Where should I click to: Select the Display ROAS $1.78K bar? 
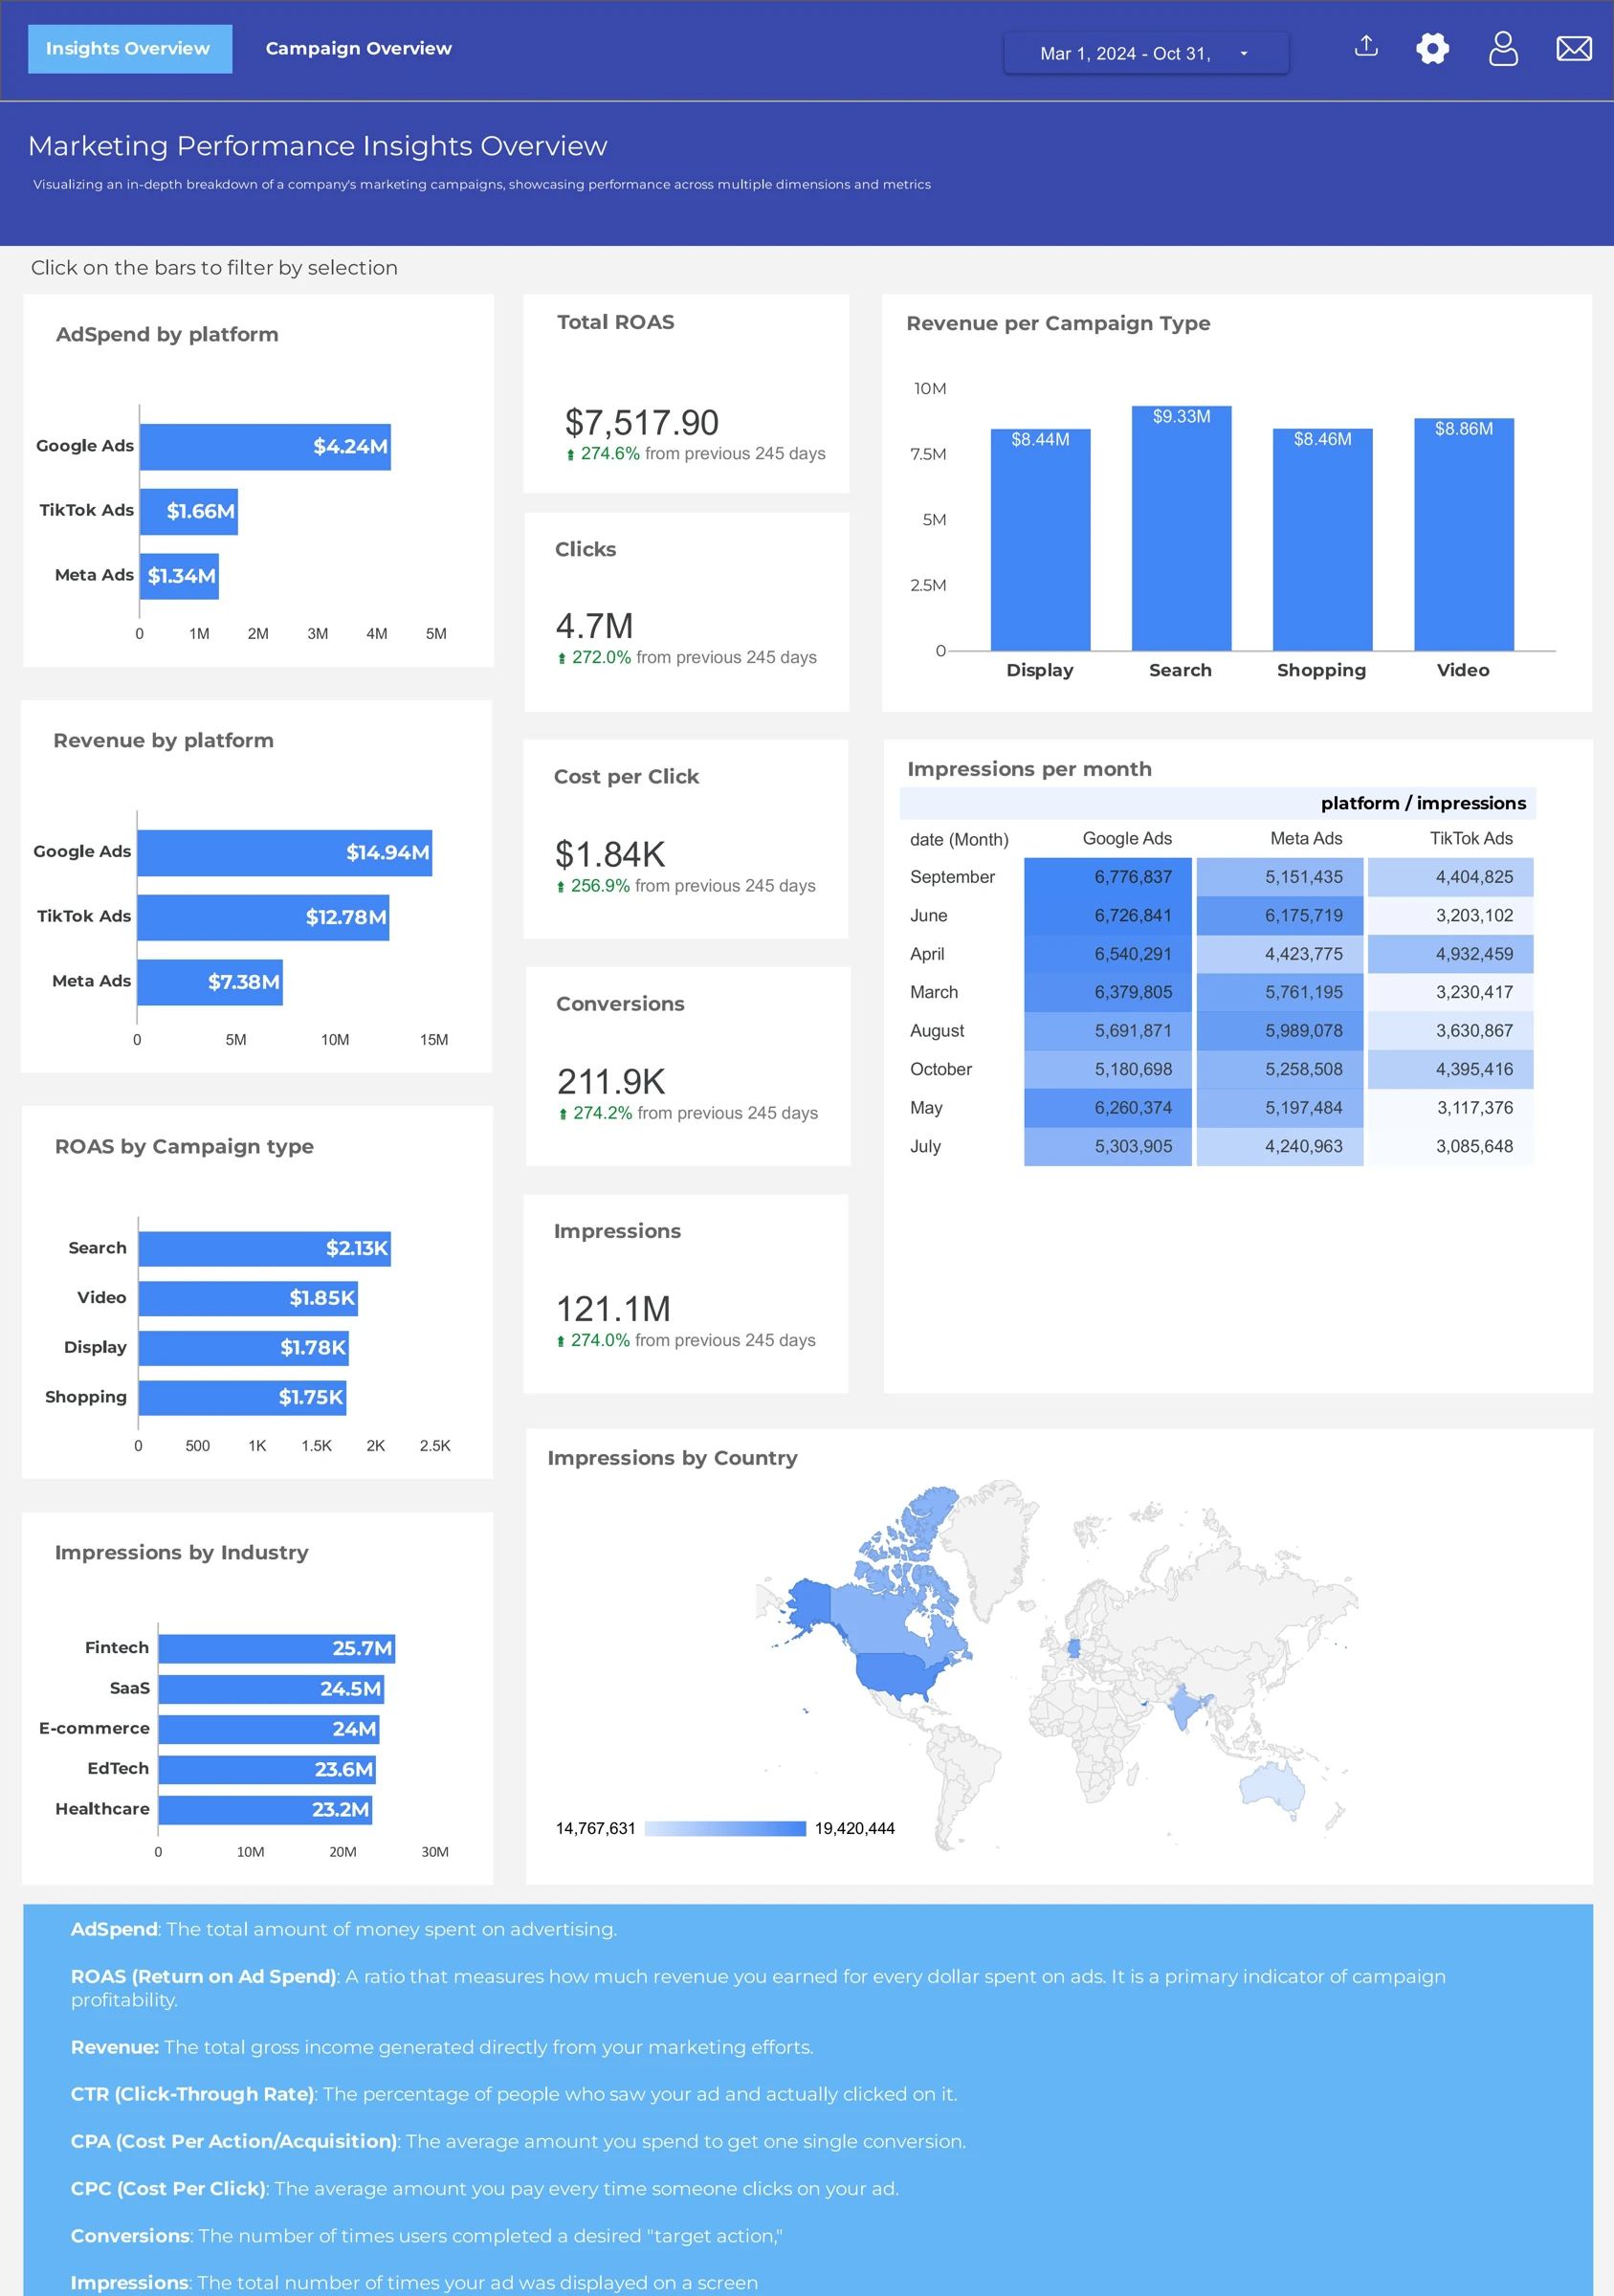click(x=244, y=1348)
